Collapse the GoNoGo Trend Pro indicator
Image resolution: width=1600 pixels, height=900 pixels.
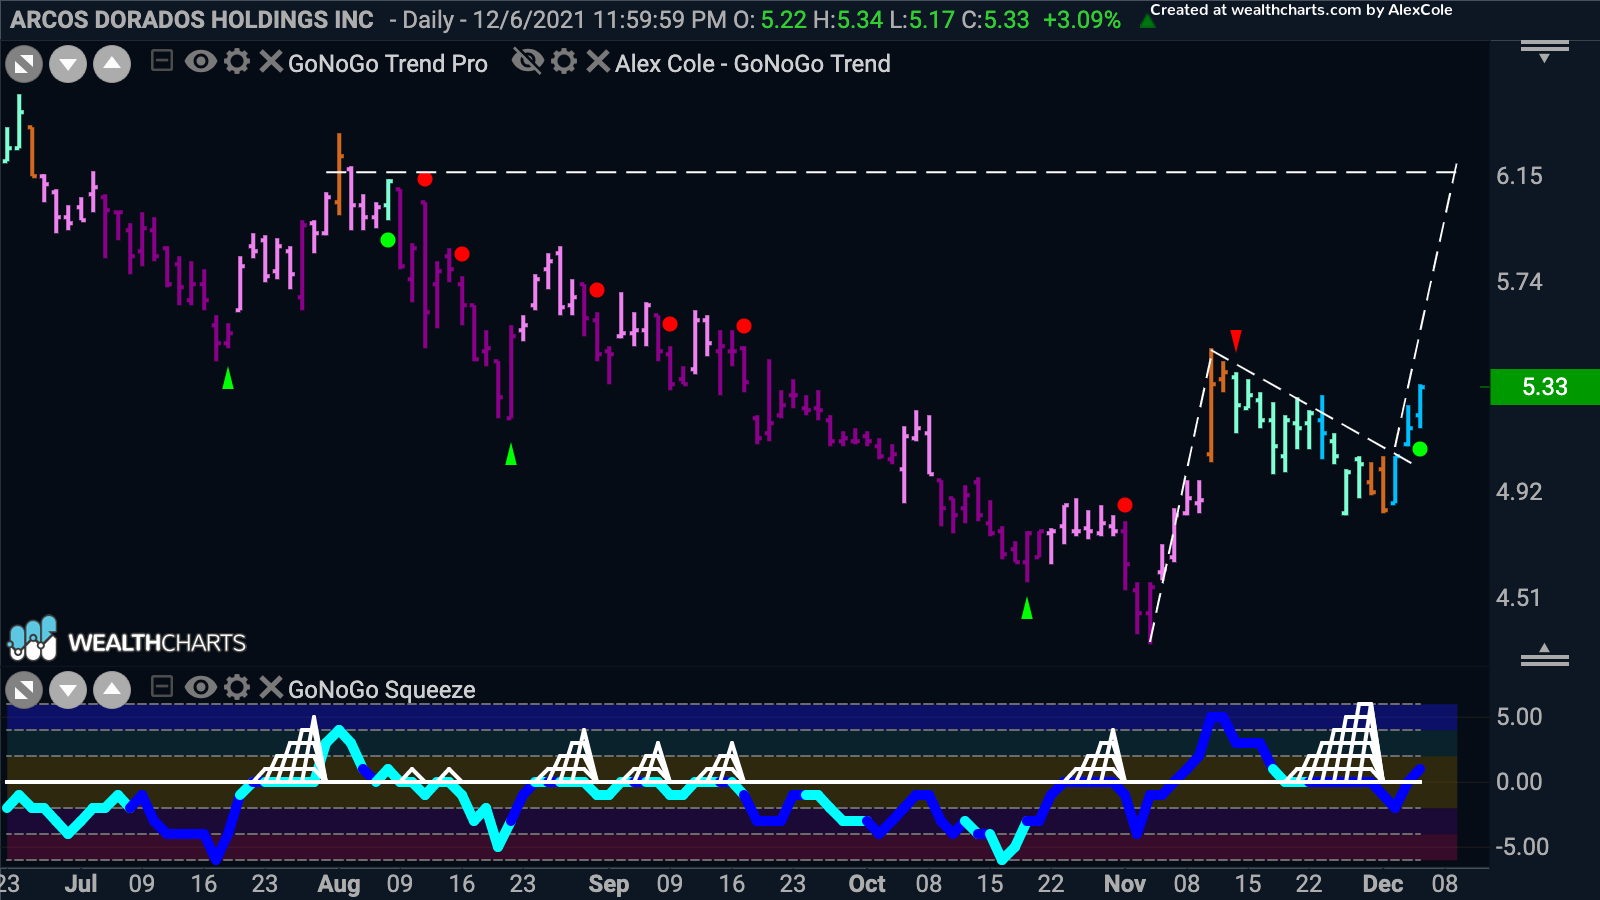(x=161, y=62)
